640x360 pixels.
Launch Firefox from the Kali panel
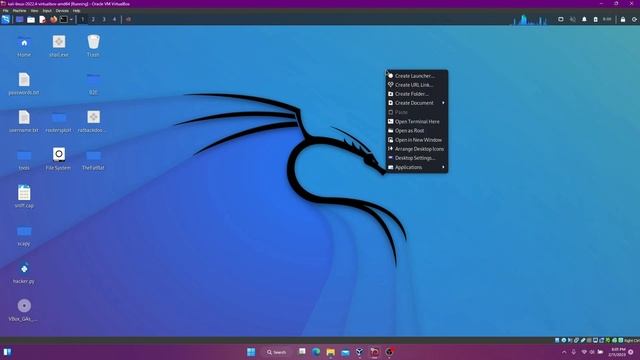click(x=53, y=19)
